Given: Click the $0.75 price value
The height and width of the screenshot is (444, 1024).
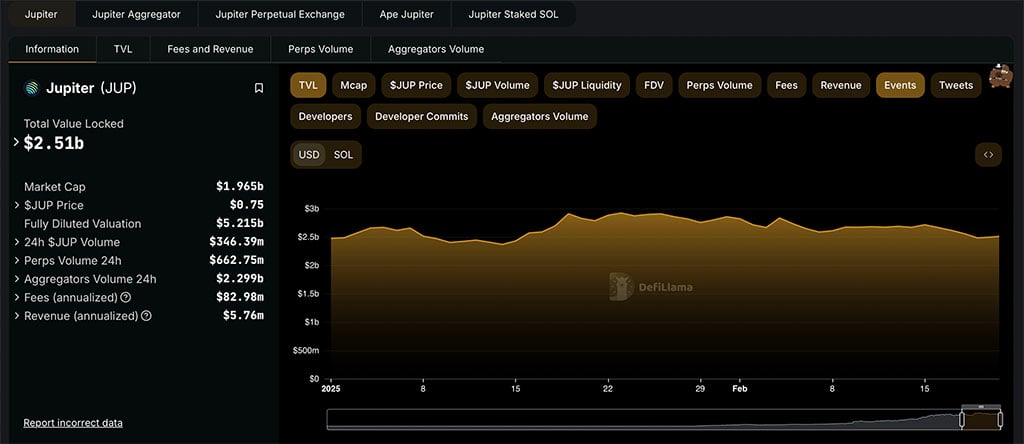Looking at the screenshot, I should tap(247, 205).
